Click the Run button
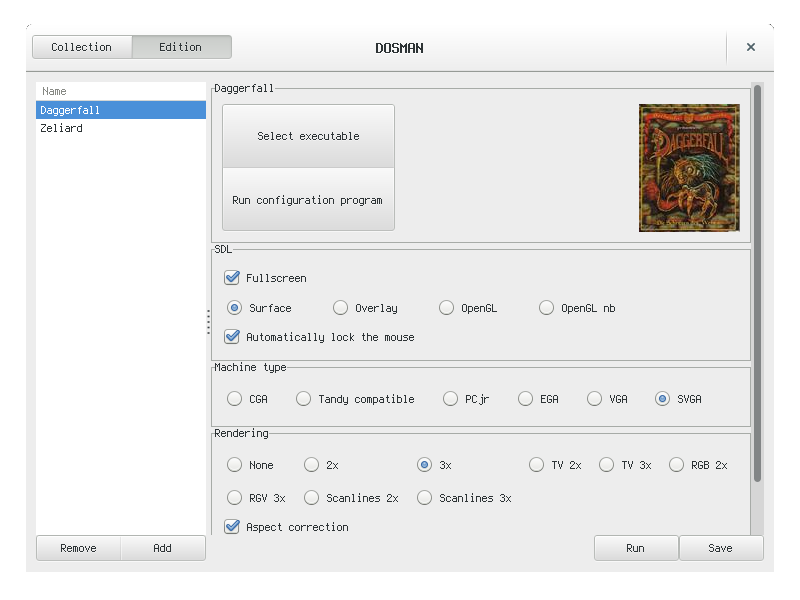800x600 pixels. pos(636,548)
